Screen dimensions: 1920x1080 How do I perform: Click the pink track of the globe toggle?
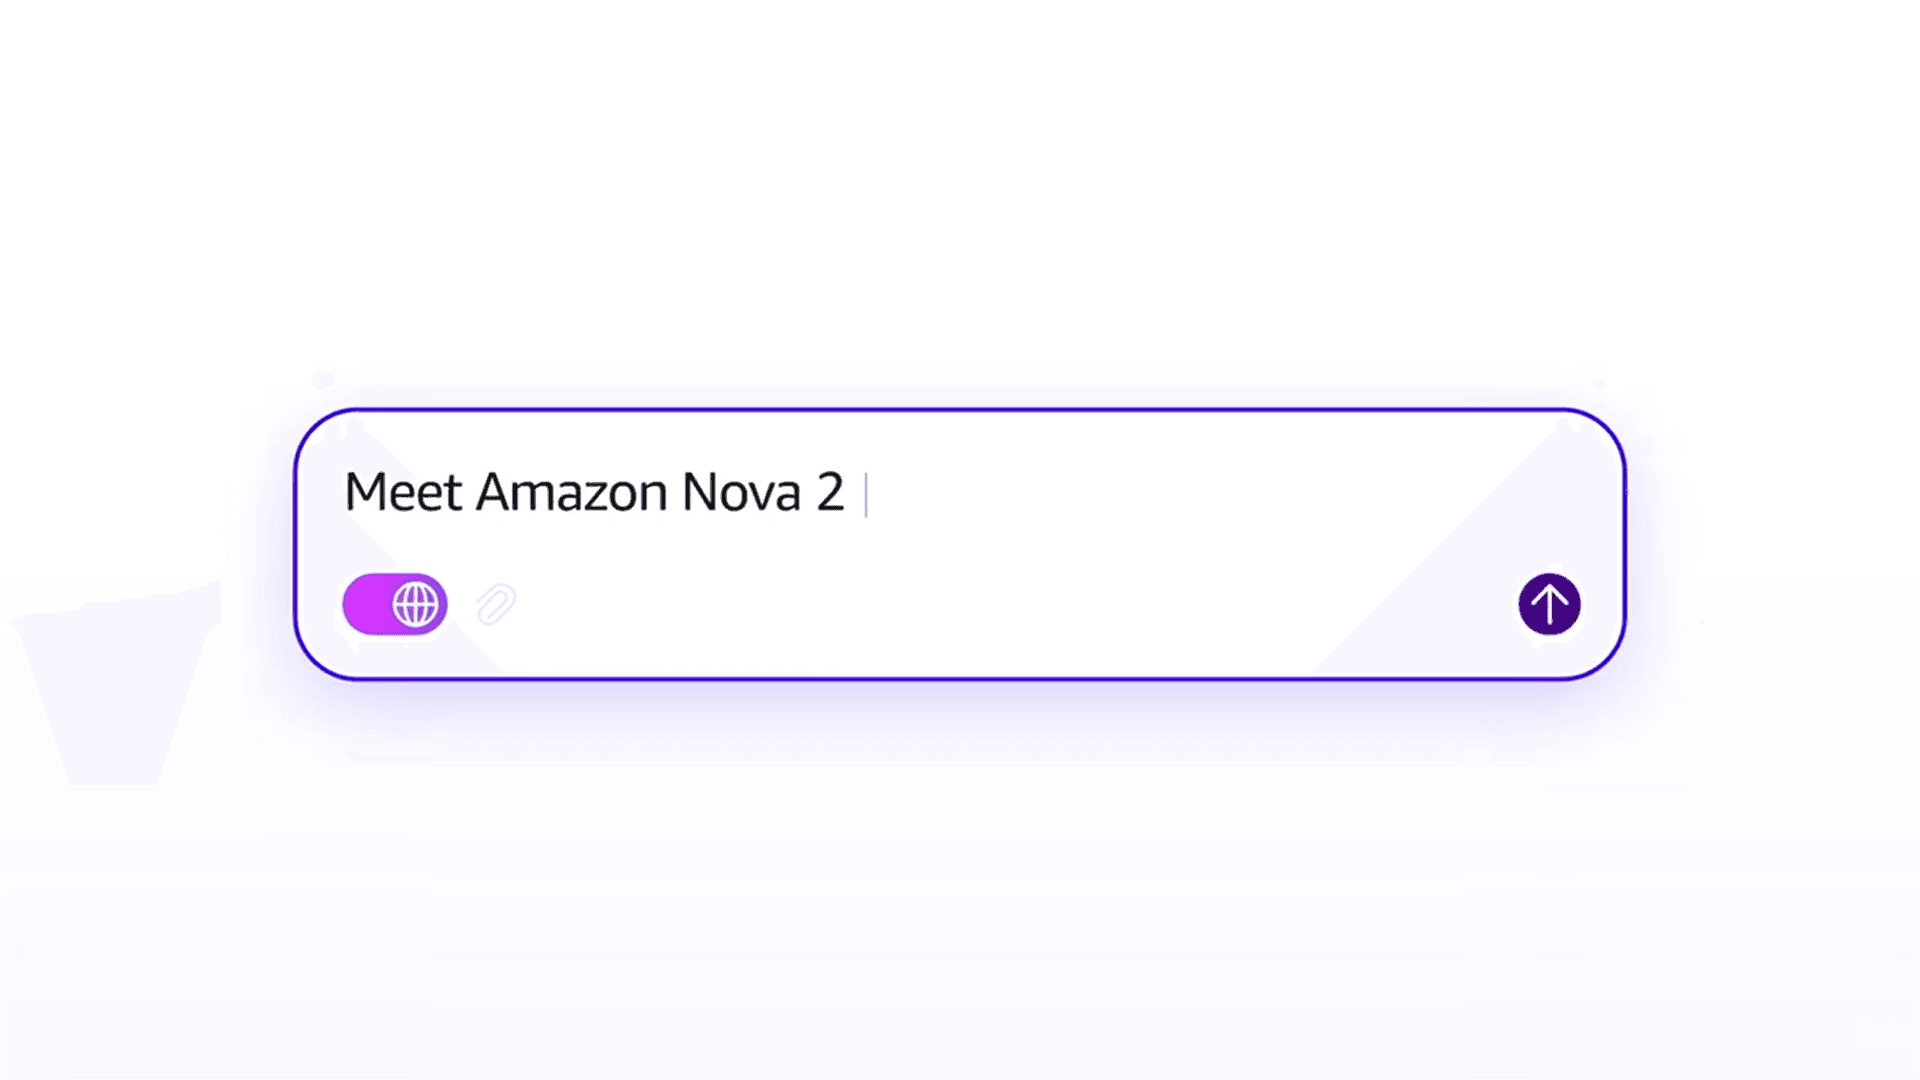(364, 604)
